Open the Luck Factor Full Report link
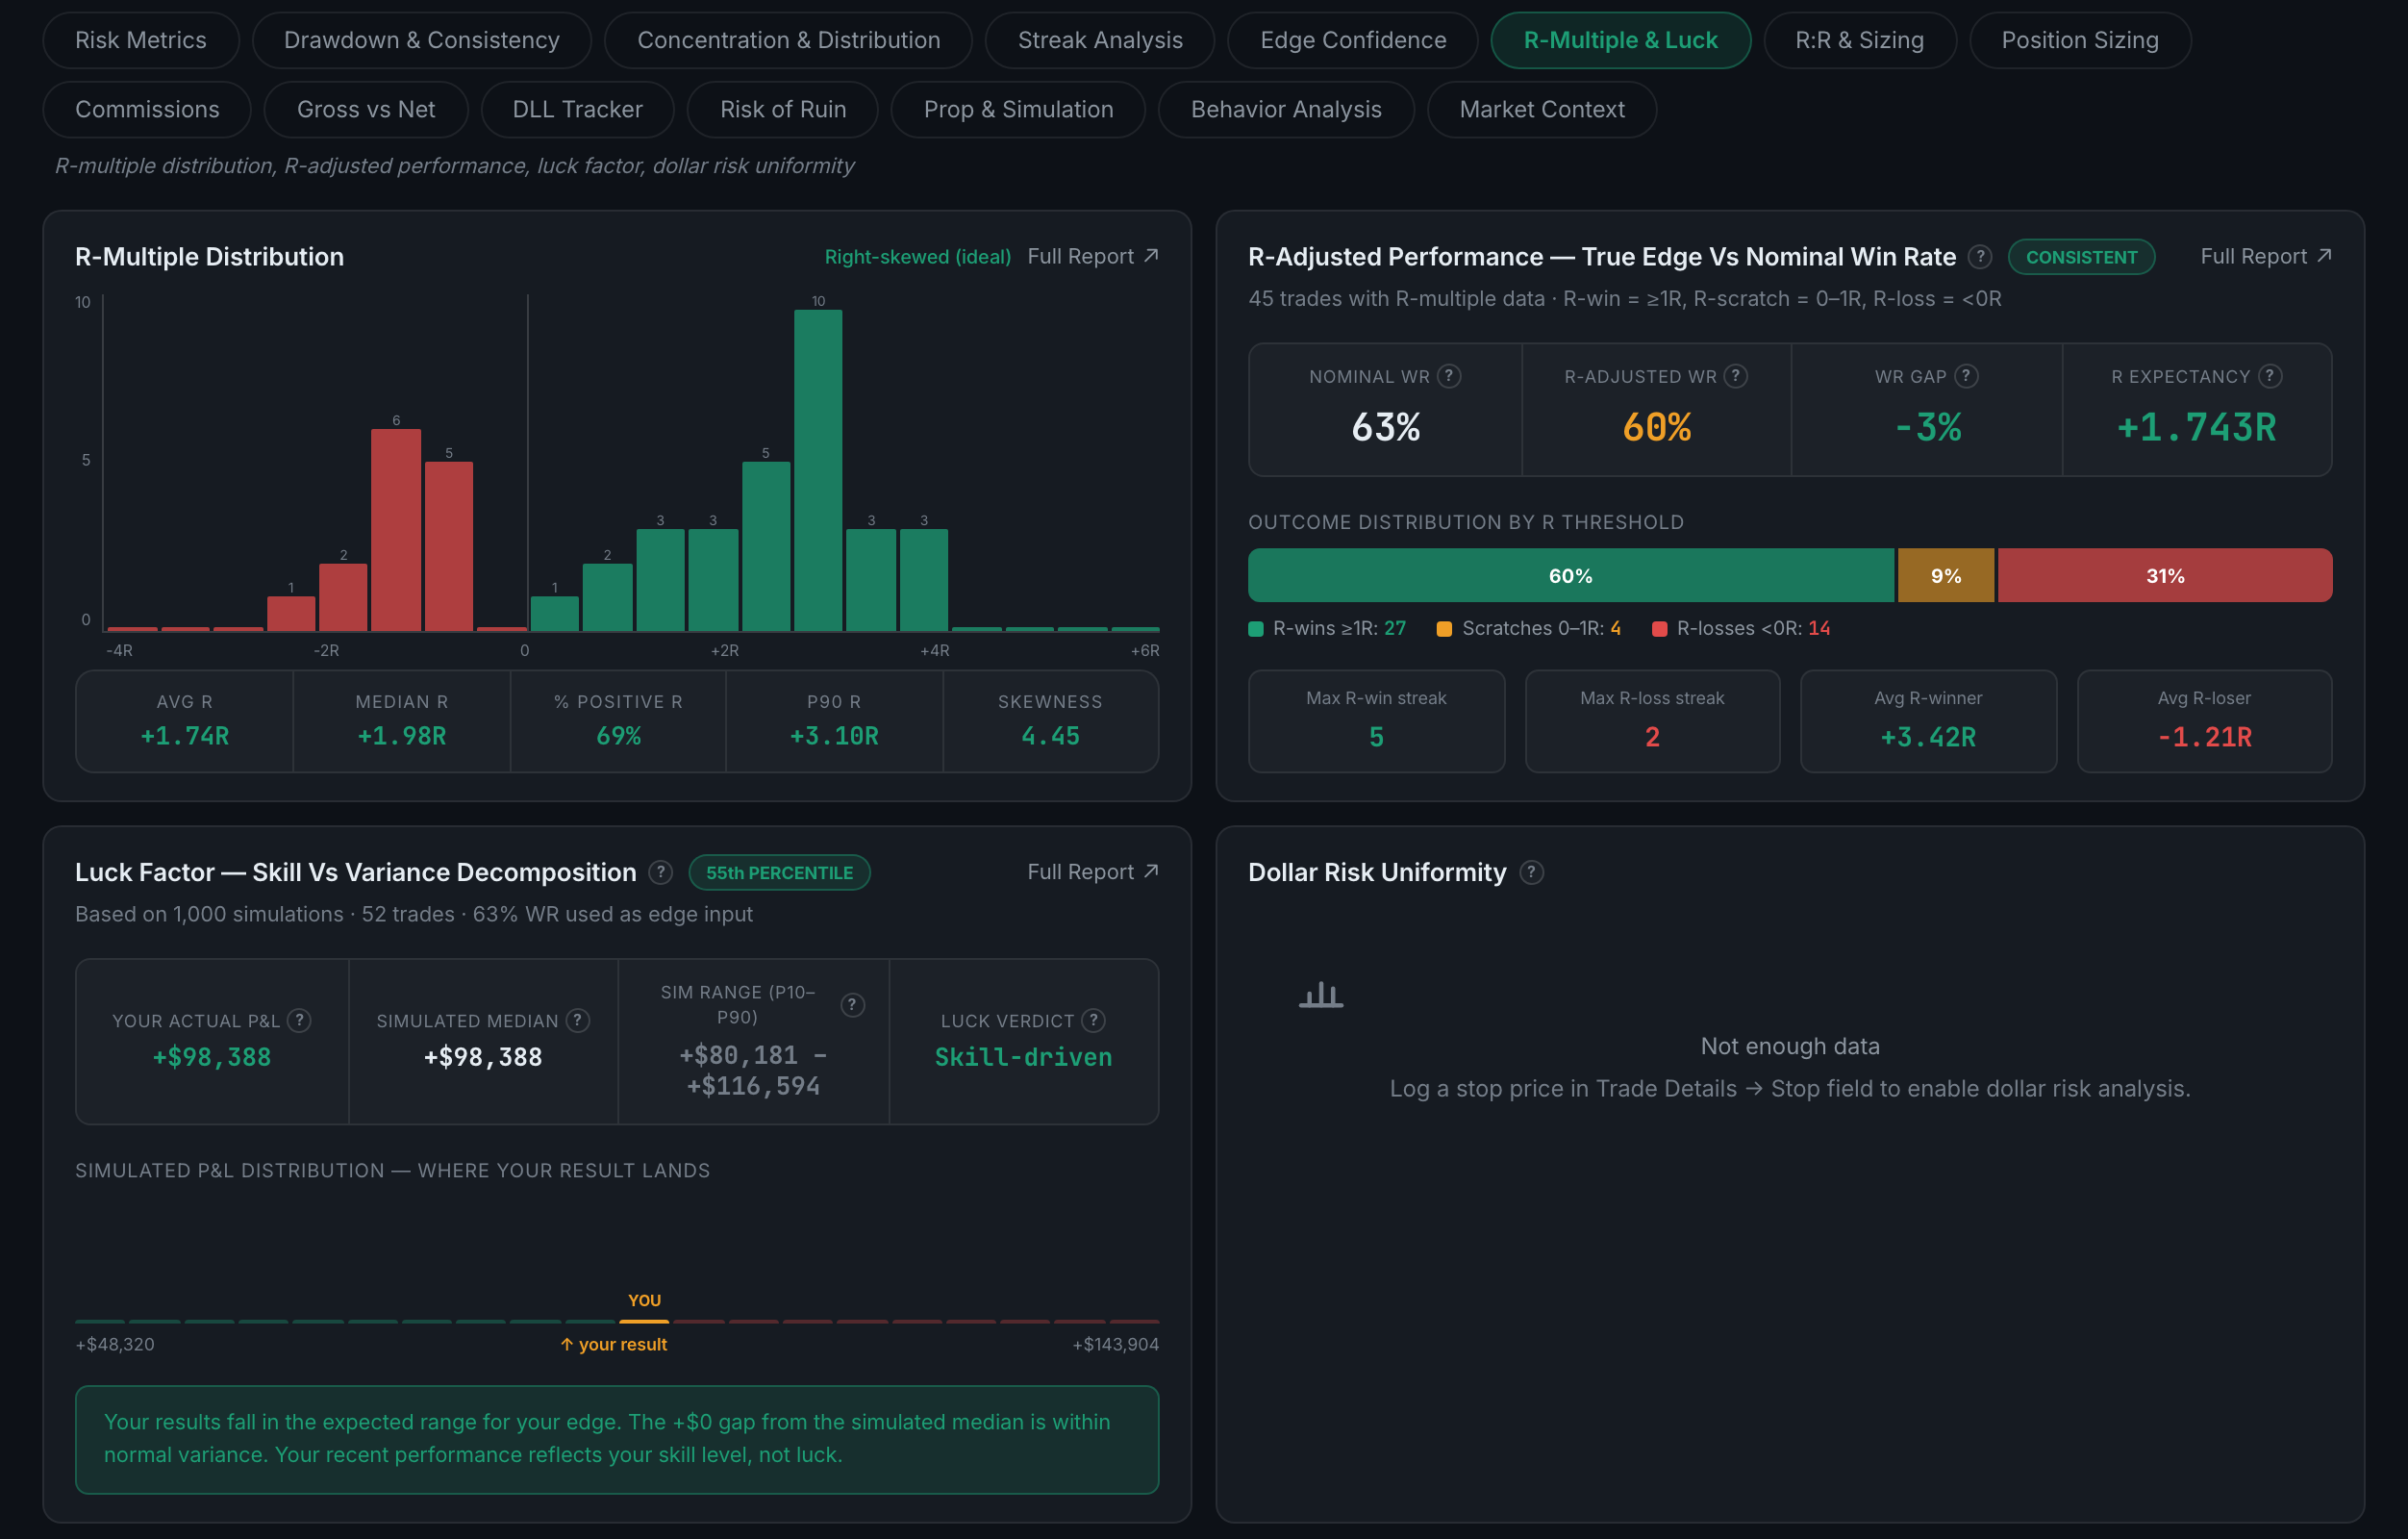Viewport: 2408px width, 1539px height. click(1093, 872)
